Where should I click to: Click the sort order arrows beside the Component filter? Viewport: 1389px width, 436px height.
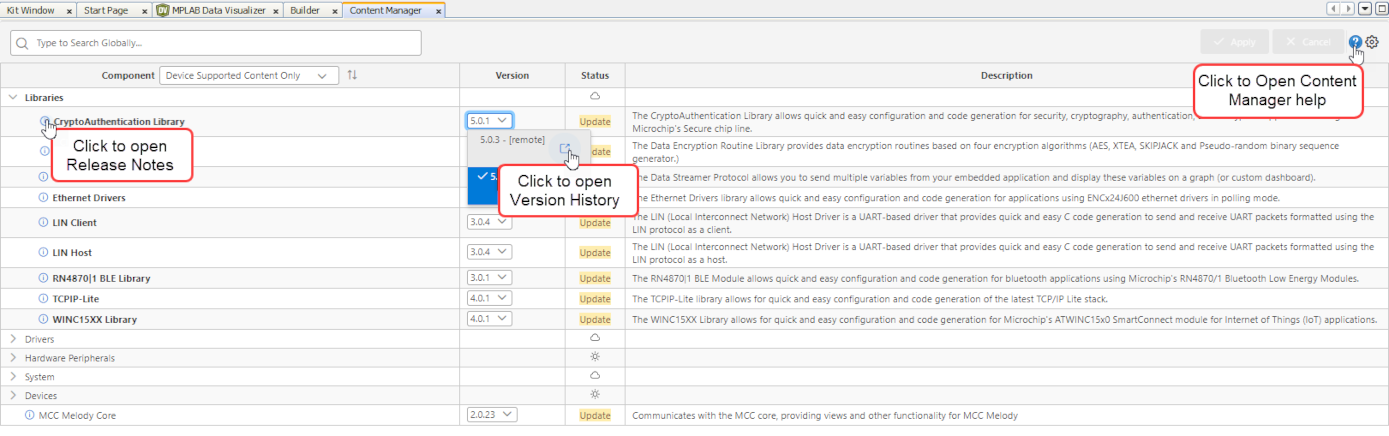pos(352,75)
